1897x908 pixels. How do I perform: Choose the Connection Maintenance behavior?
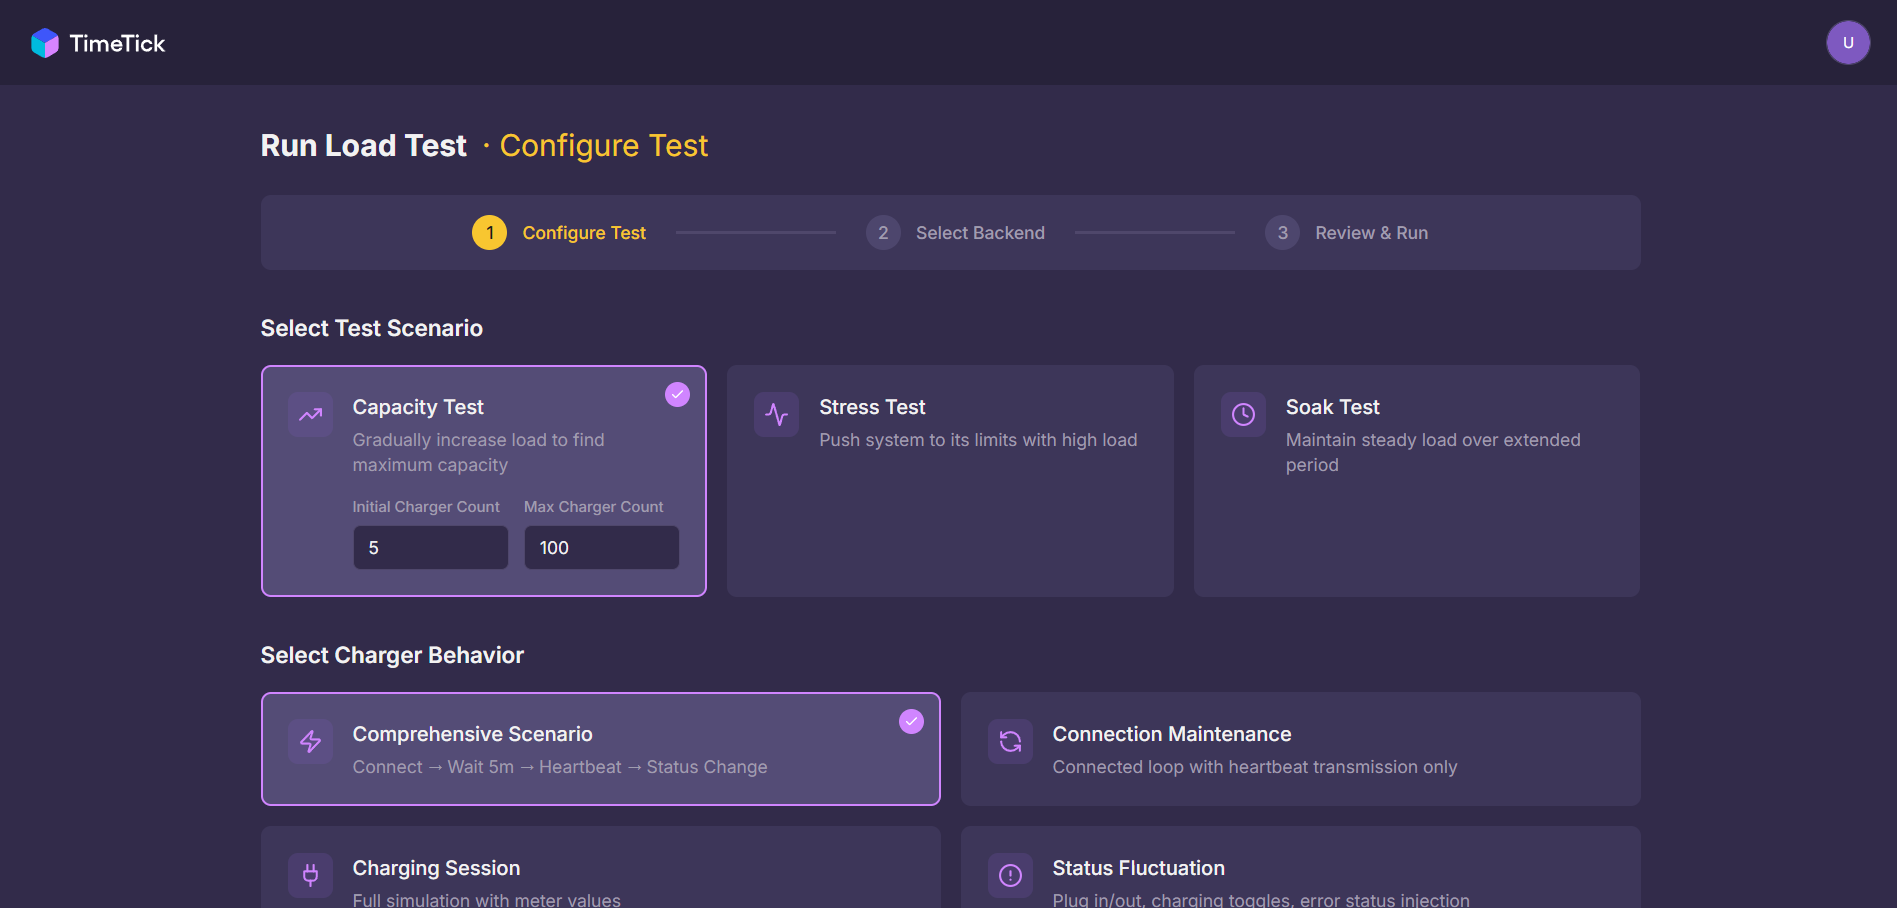1299,748
